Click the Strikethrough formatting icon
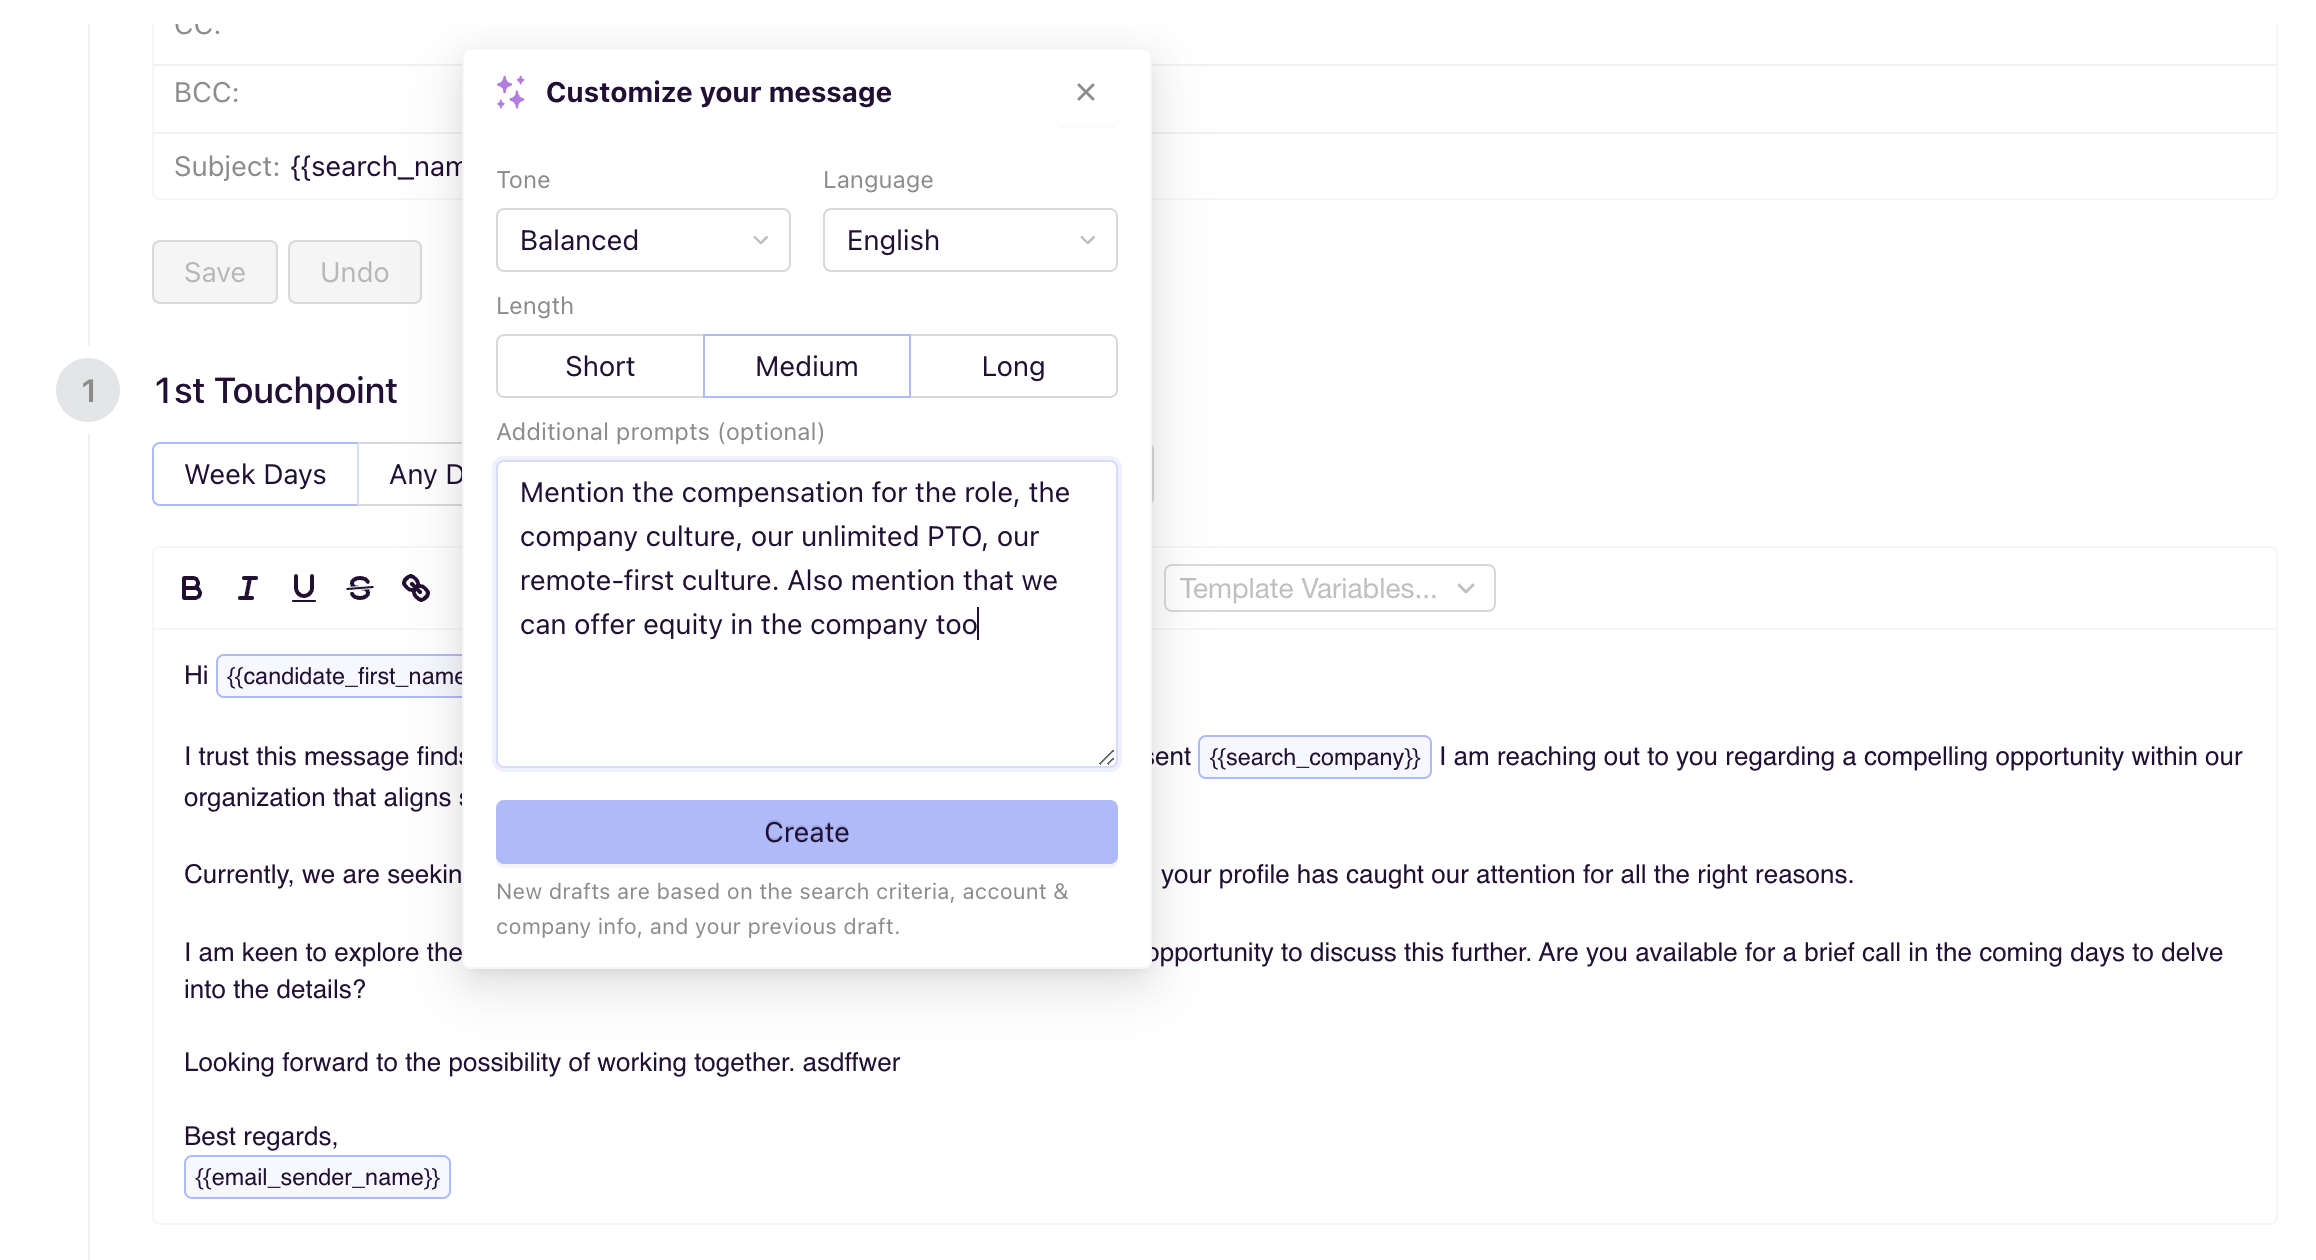Screen dimensions: 2316x1260 pos(358,588)
